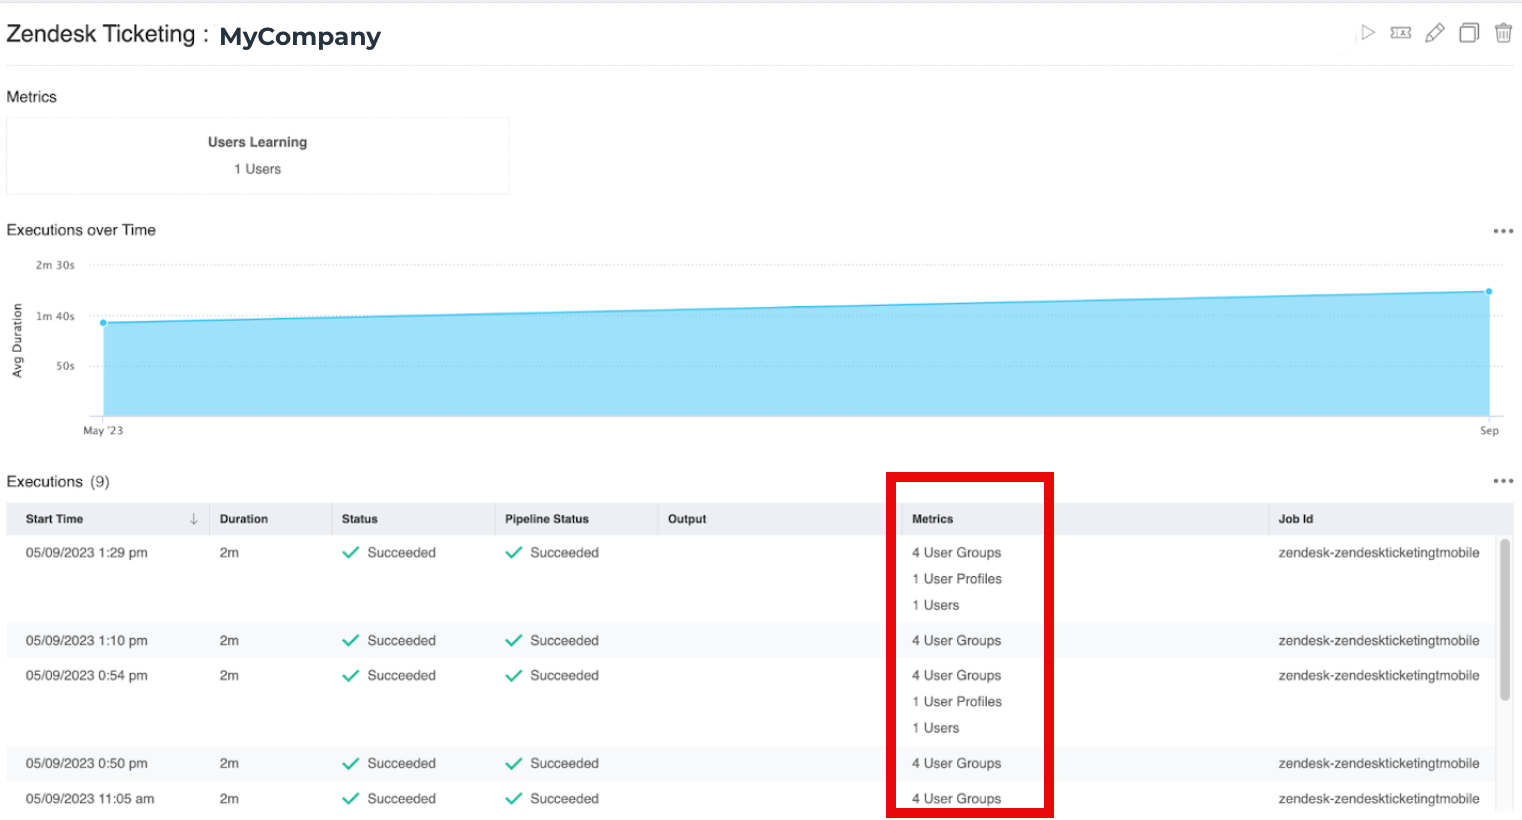This screenshot has width=1522, height=820.
Task: Click the Job Id column header
Action: (x=1296, y=519)
